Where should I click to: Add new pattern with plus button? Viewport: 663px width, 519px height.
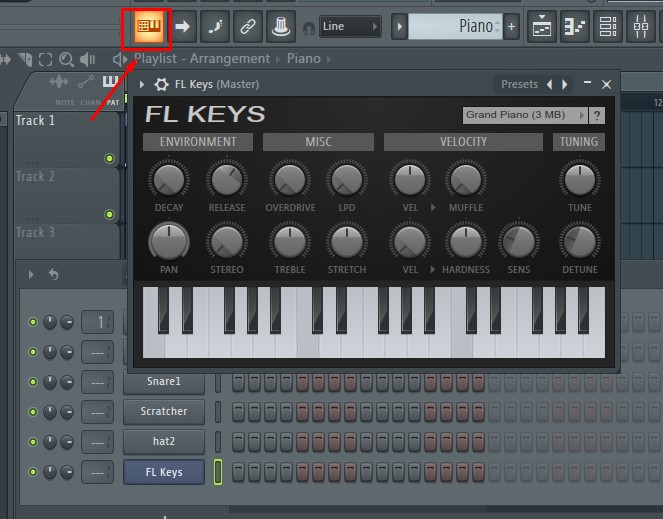pyautogui.click(x=512, y=27)
